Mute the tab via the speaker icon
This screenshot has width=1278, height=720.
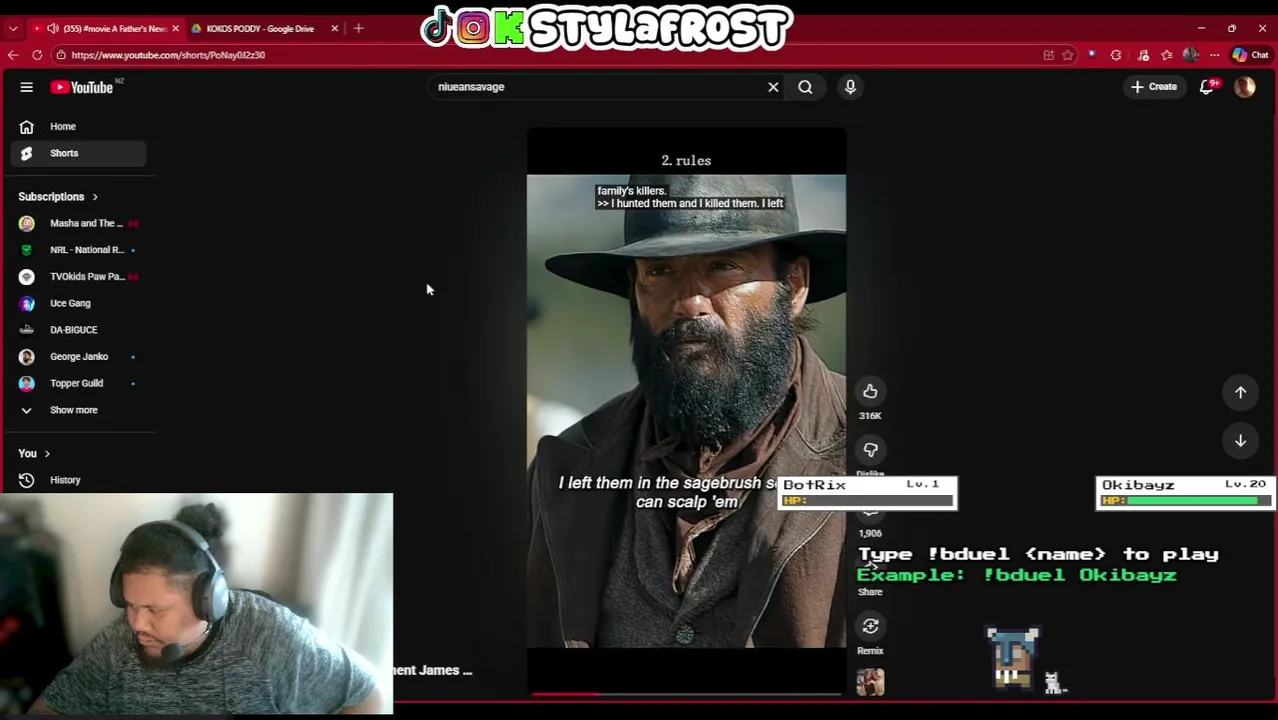pyautogui.click(x=52, y=28)
